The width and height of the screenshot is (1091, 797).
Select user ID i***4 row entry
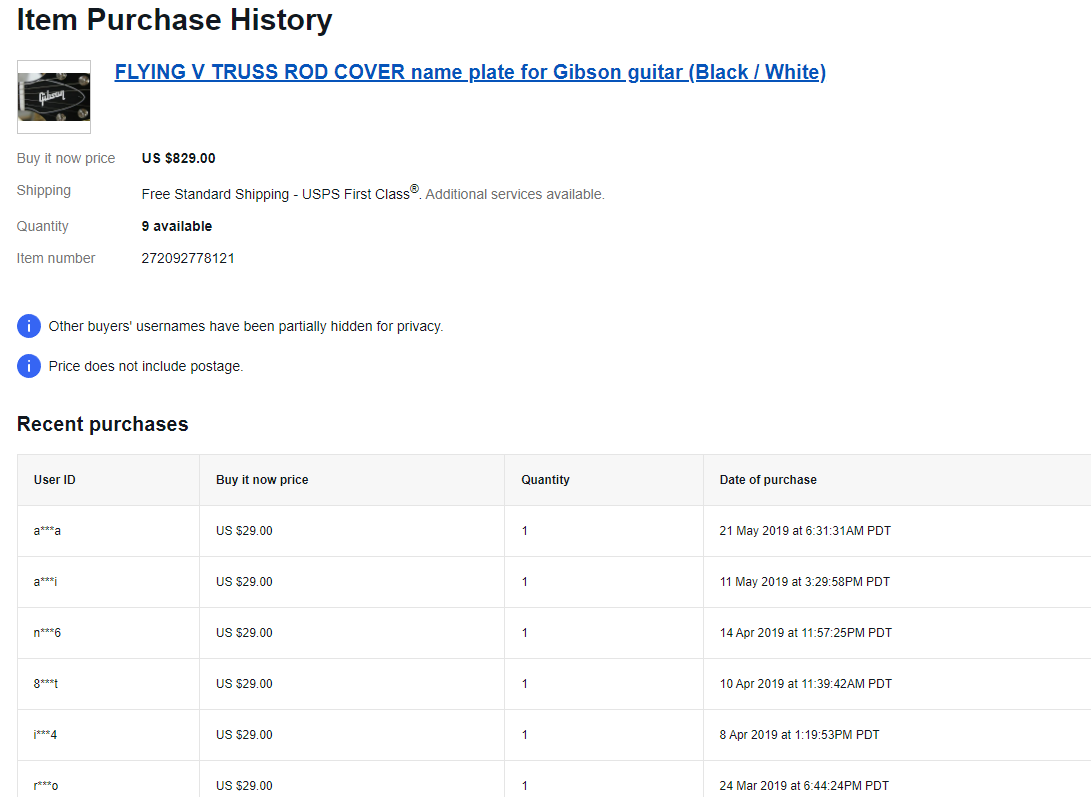(x=46, y=735)
